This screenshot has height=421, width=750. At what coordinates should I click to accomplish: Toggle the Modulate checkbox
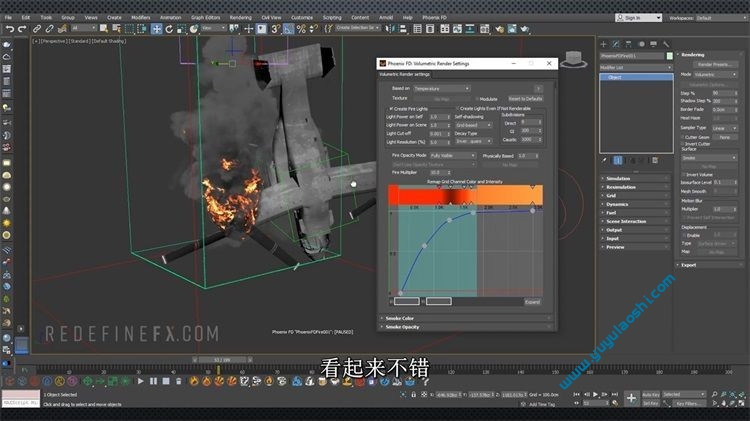[x=477, y=99]
